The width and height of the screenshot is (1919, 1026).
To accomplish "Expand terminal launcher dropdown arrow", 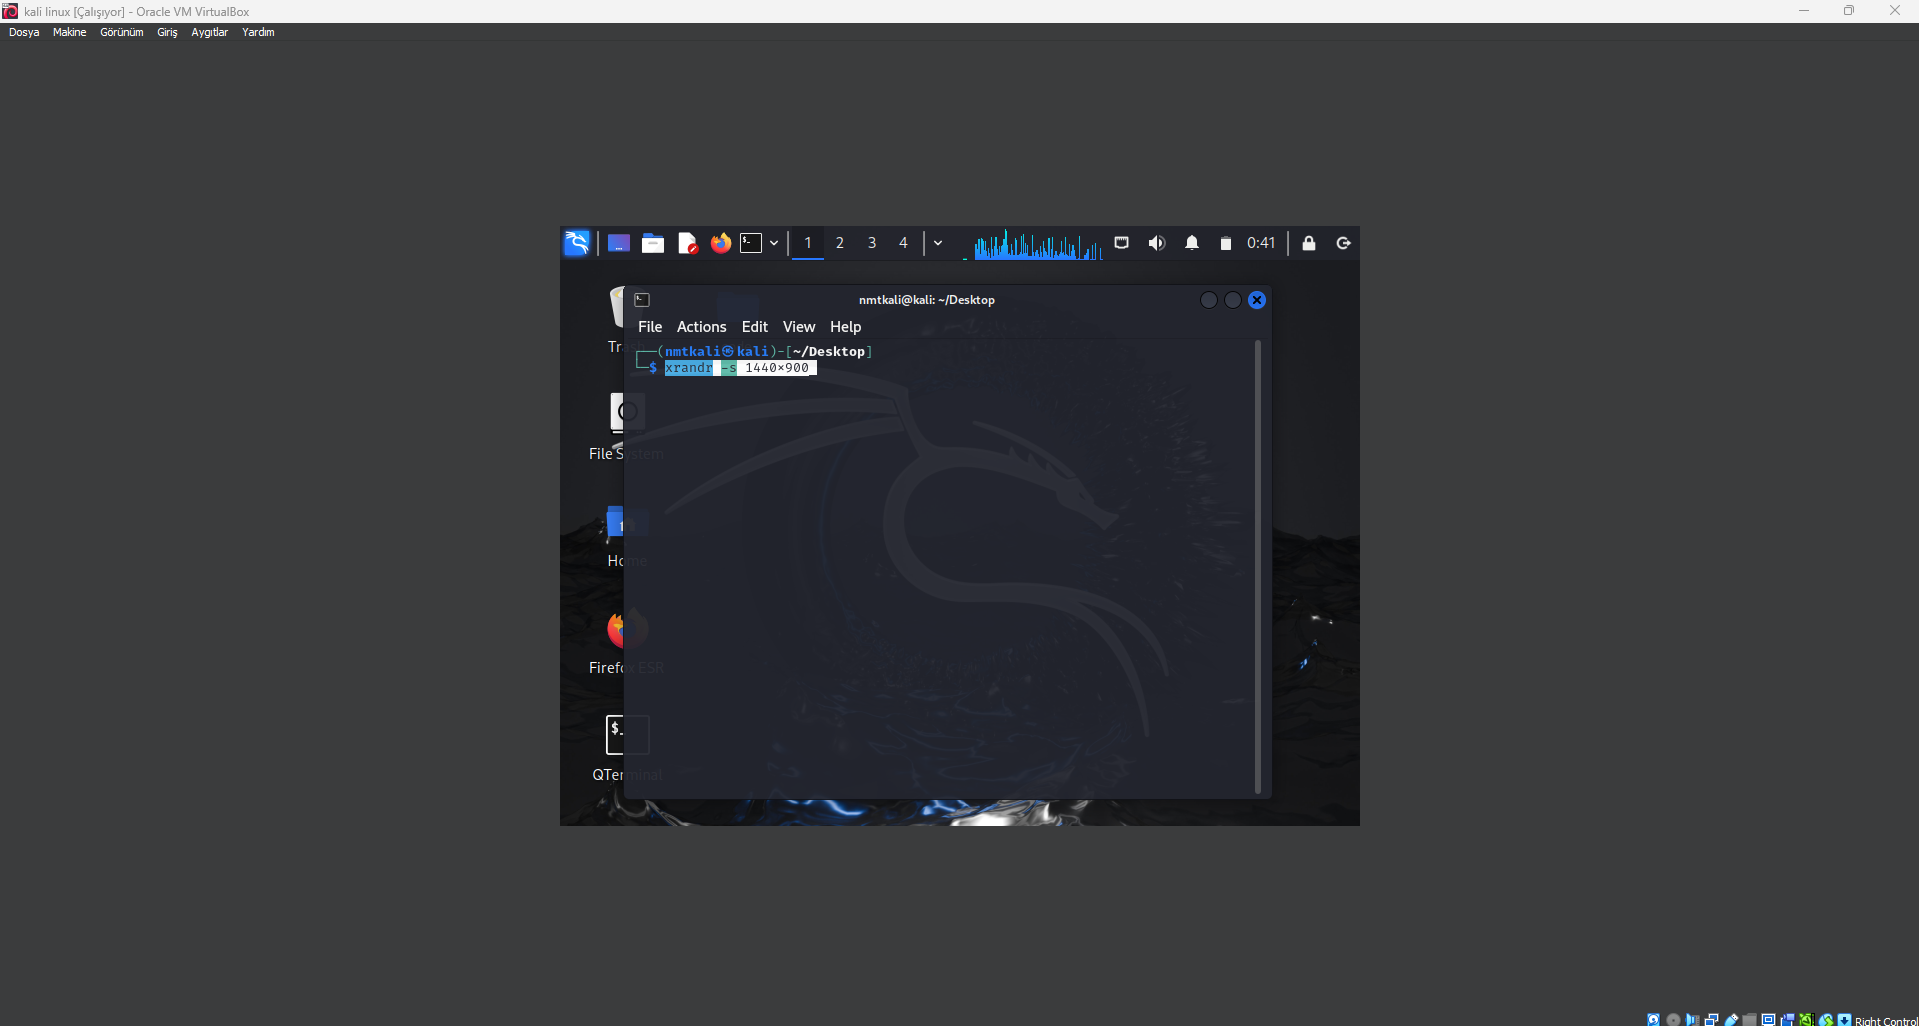I will coord(774,243).
